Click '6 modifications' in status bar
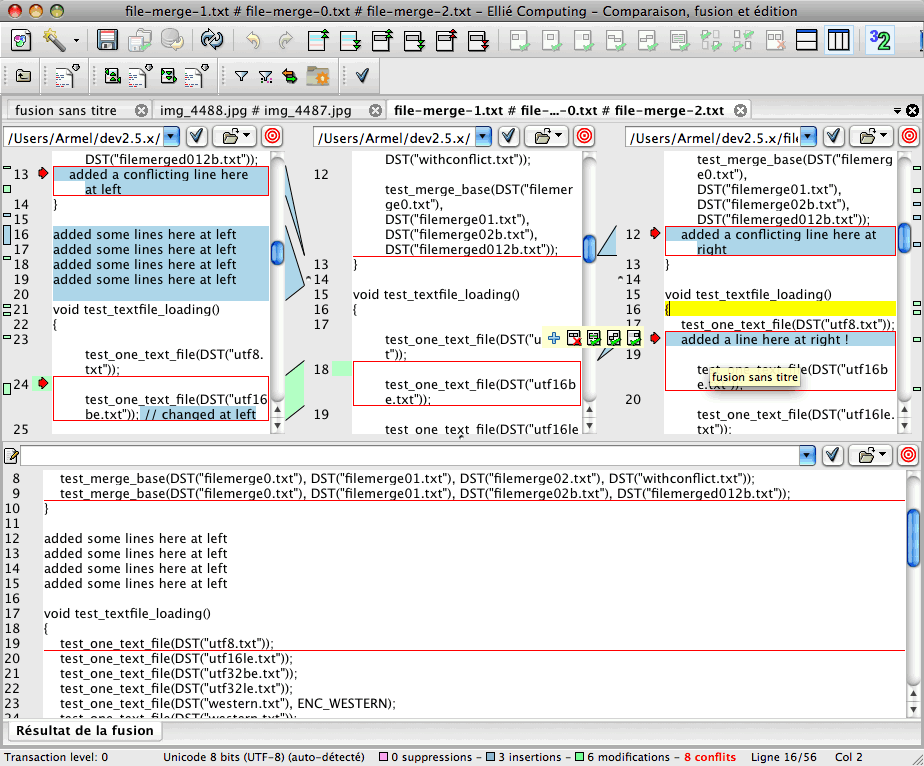 (627, 757)
